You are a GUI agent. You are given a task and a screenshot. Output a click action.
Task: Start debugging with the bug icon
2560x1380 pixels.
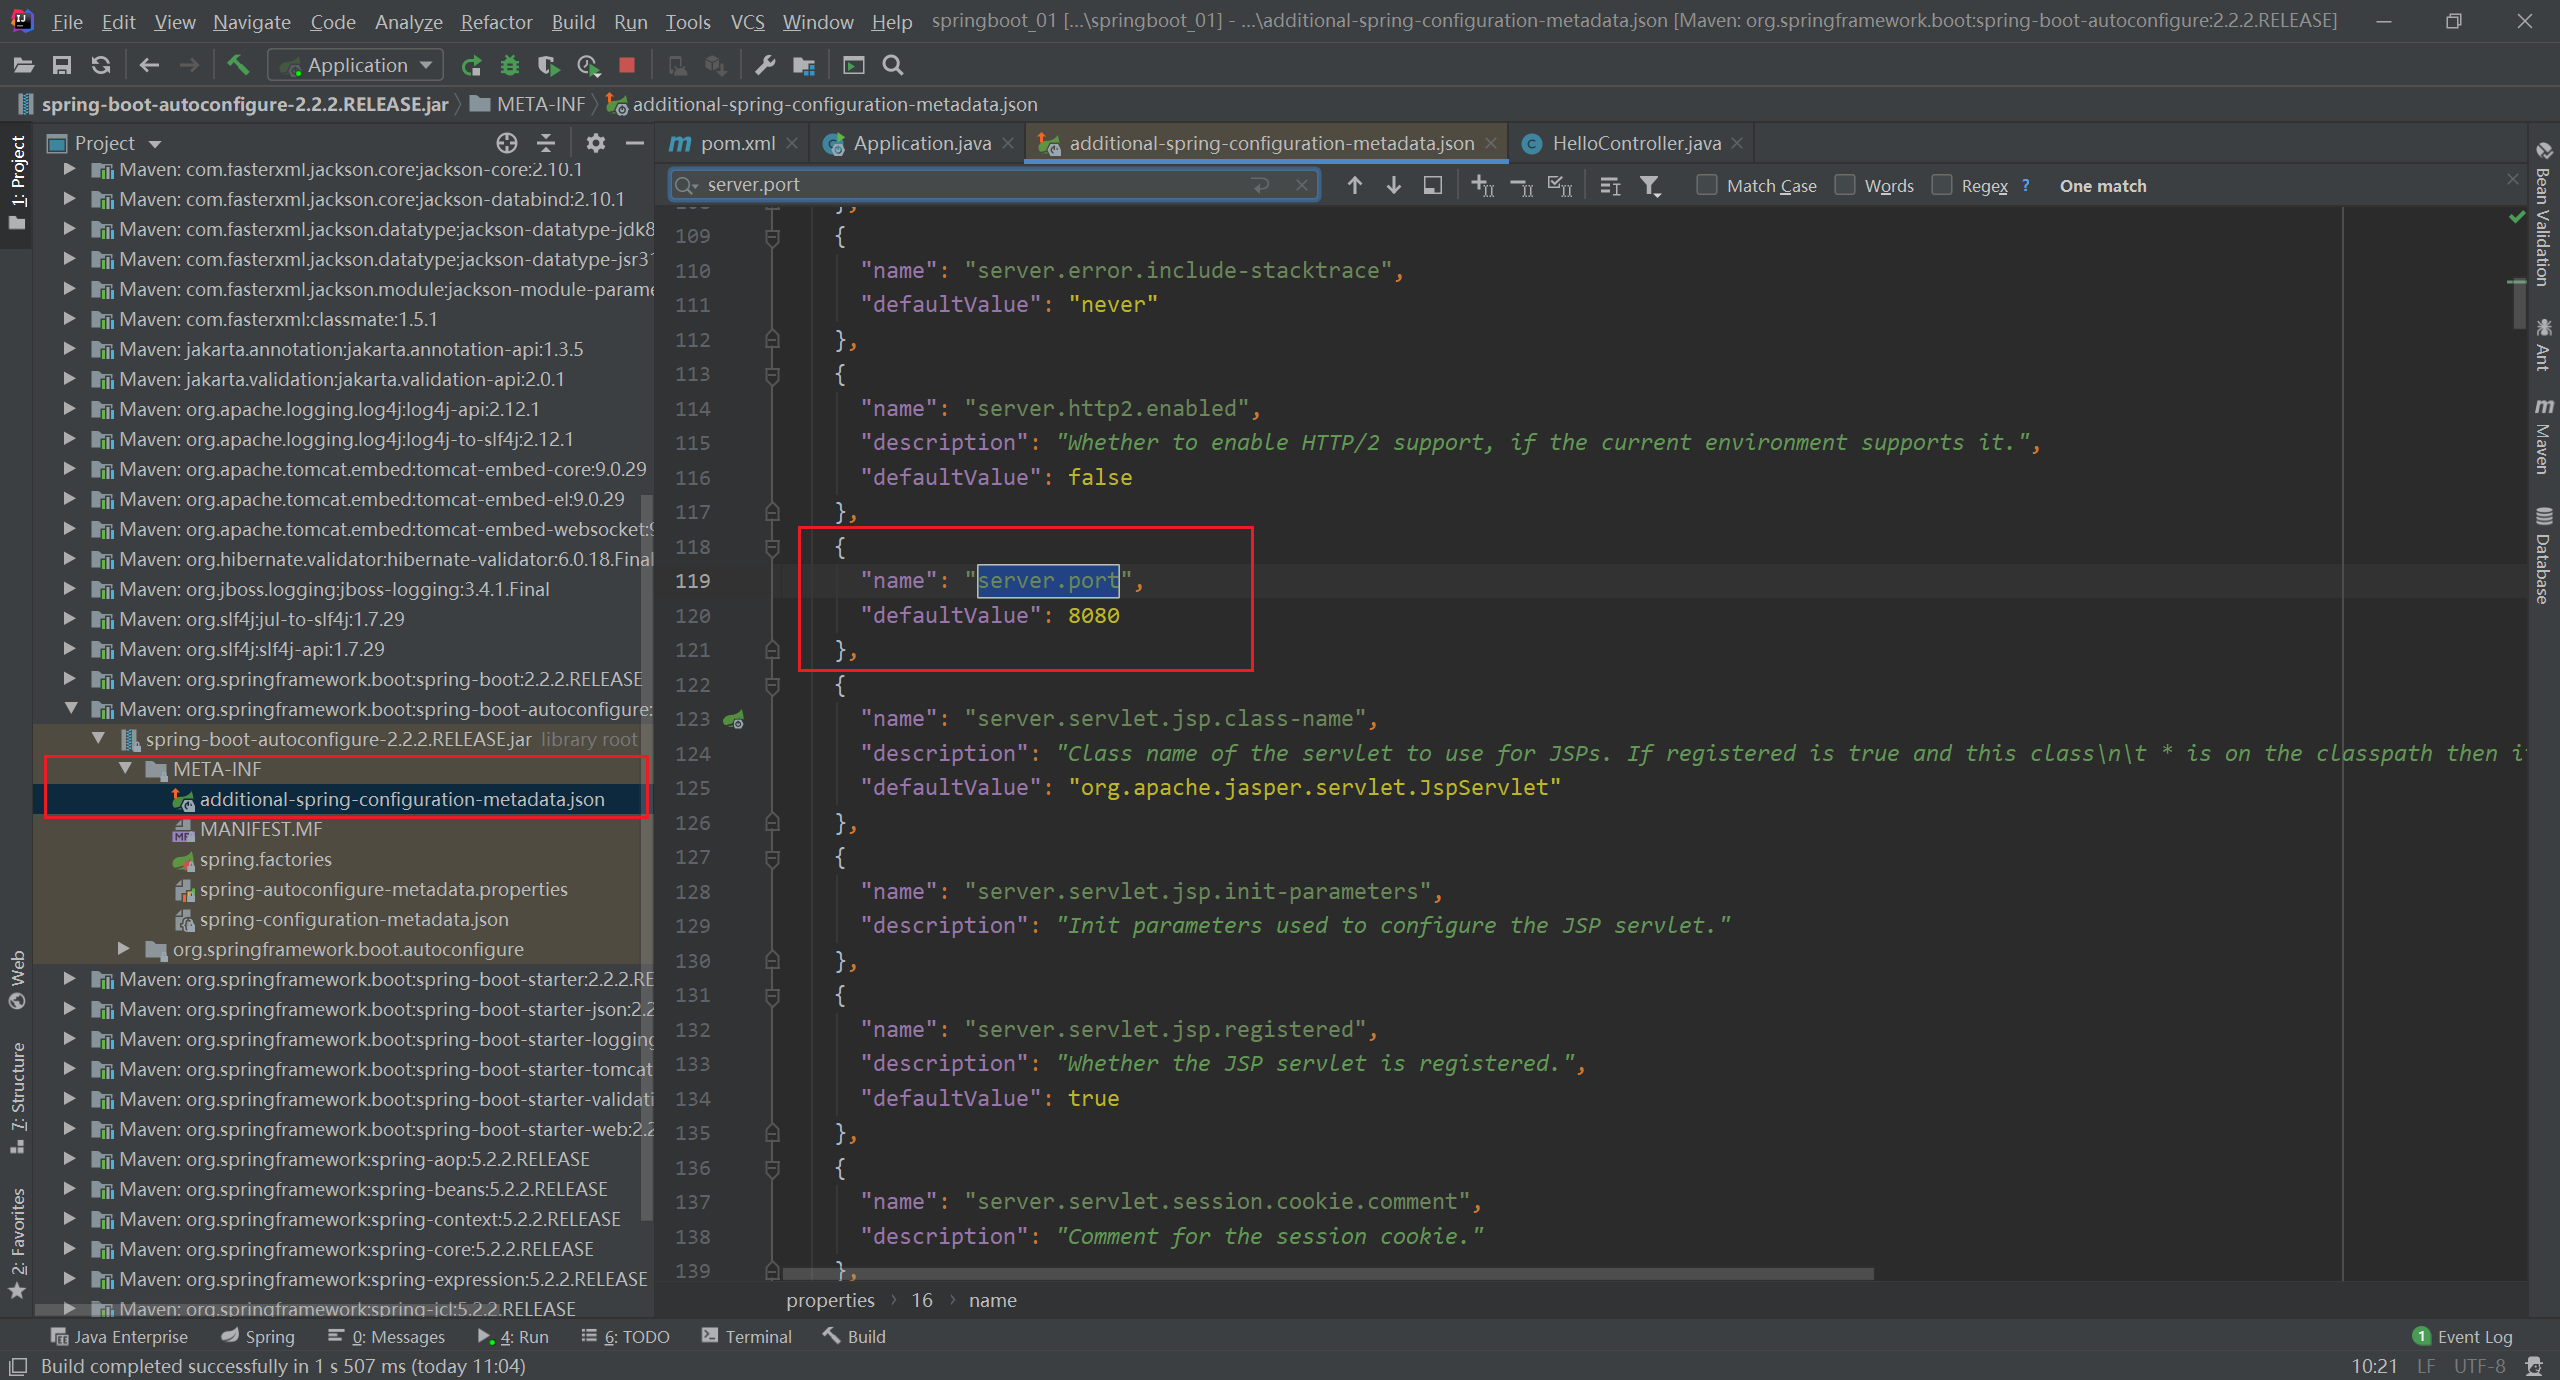click(510, 65)
